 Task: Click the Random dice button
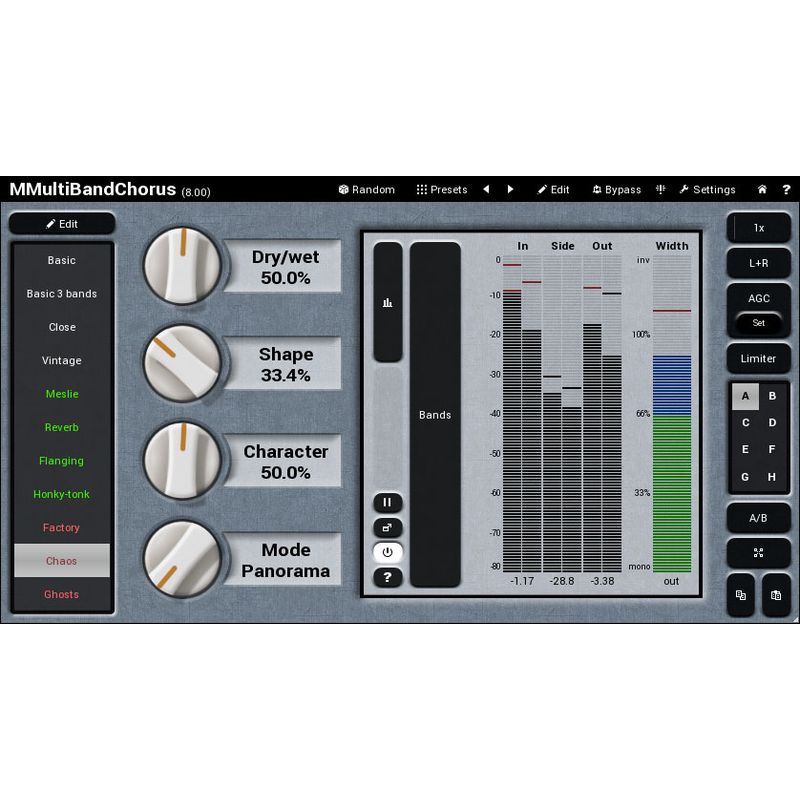(x=366, y=190)
